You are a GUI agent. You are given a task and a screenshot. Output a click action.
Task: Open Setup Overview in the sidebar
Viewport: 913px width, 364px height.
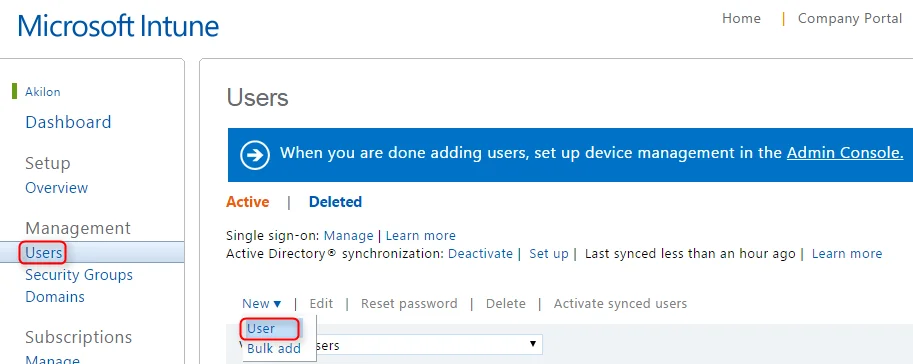[56, 188]
